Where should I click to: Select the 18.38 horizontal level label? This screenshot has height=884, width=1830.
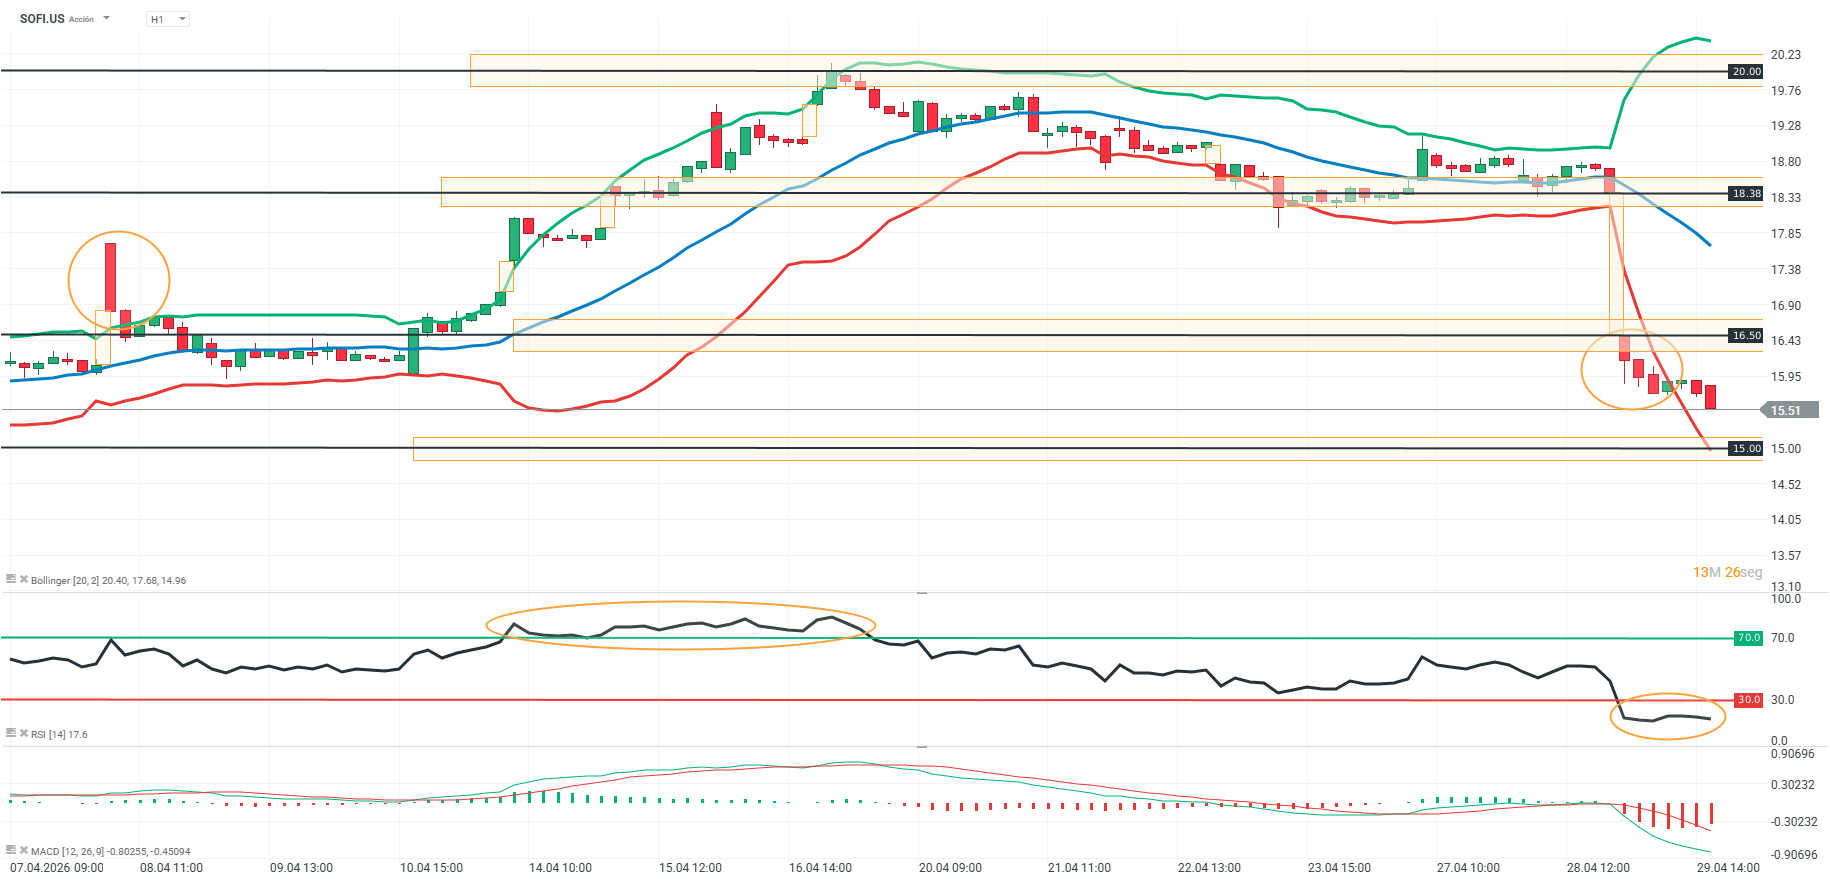(x=1746, y=193)
